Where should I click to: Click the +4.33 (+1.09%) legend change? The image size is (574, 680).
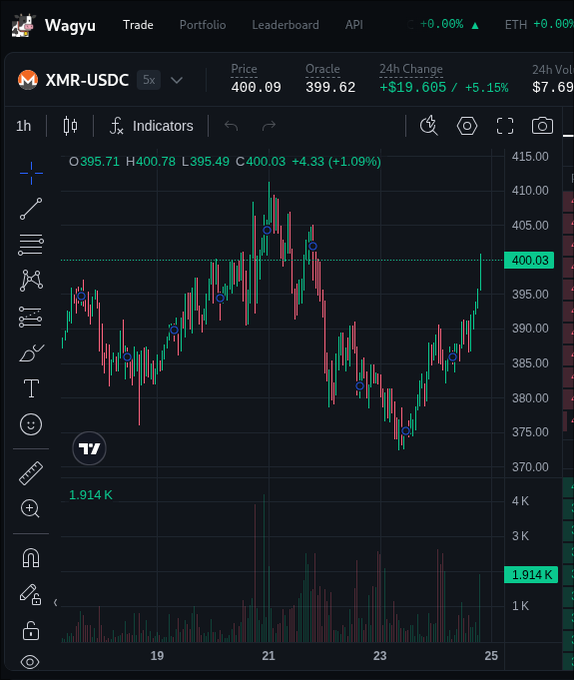336,162
